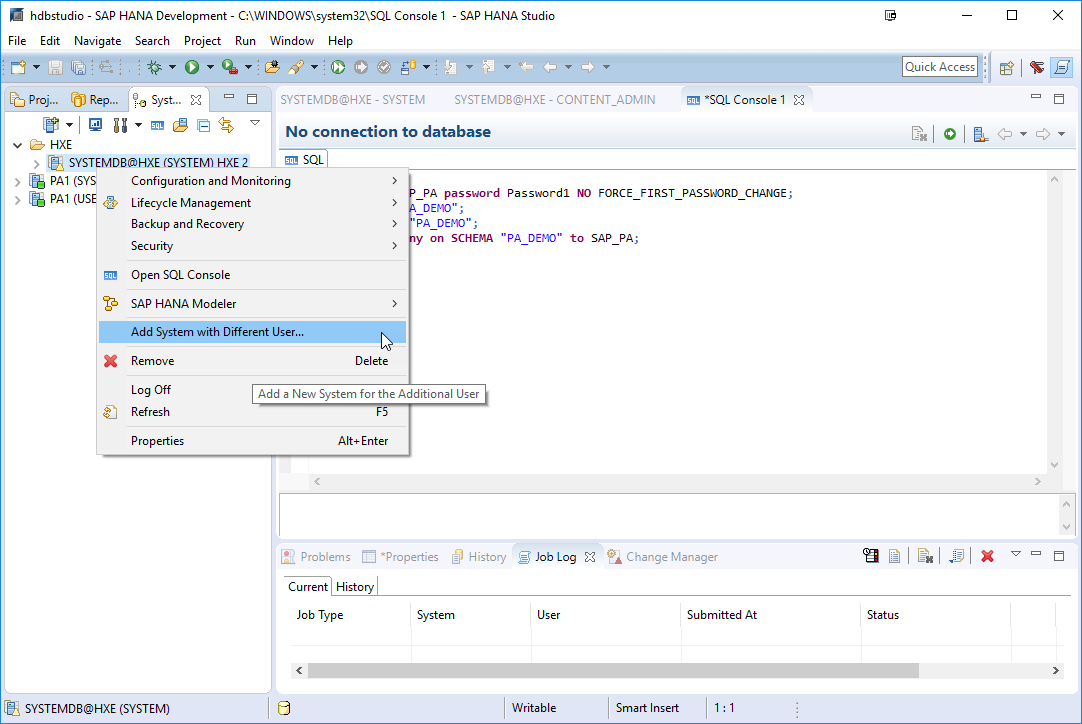The width and height of the screenshot is (1082, 724).
Task: Switch to the Change Manager tab
Action: 663,557
